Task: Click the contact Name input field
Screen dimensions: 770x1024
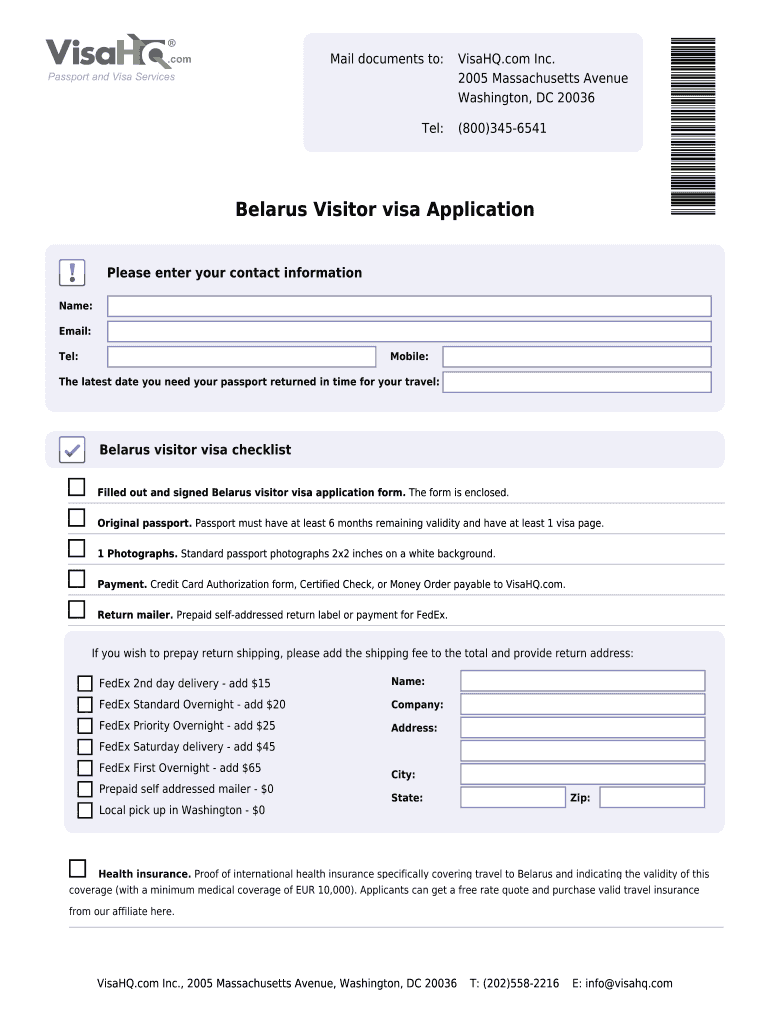Action: pyautogui.click(x=409, y=306)
